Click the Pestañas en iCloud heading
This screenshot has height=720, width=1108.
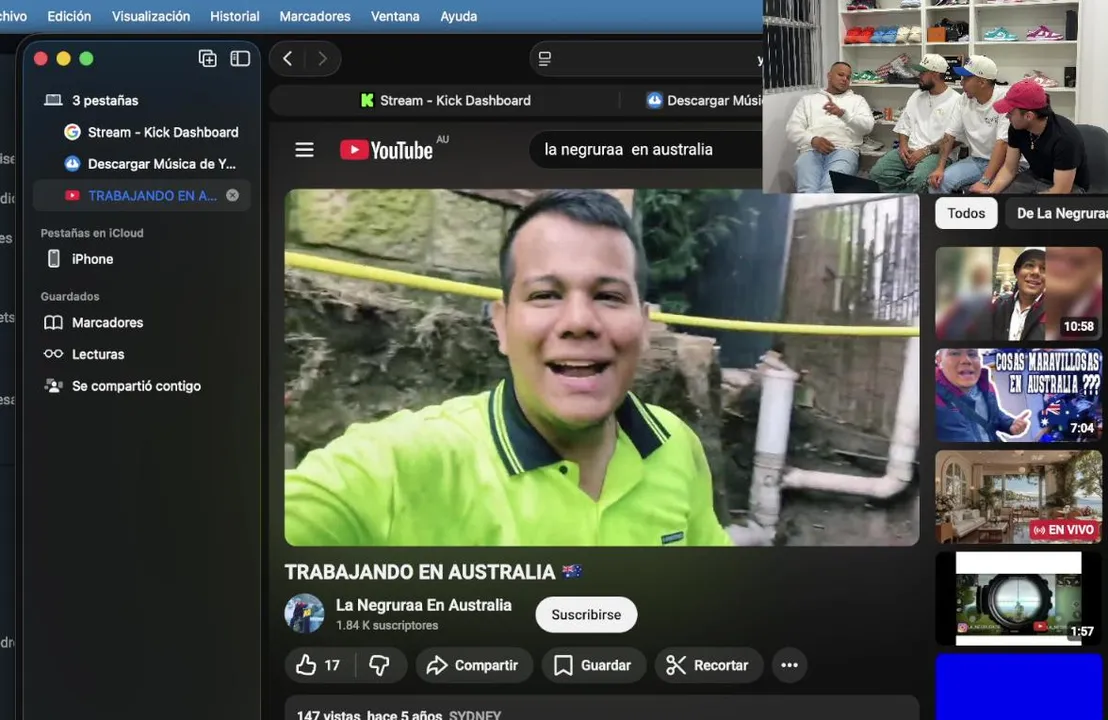point(92,233)
